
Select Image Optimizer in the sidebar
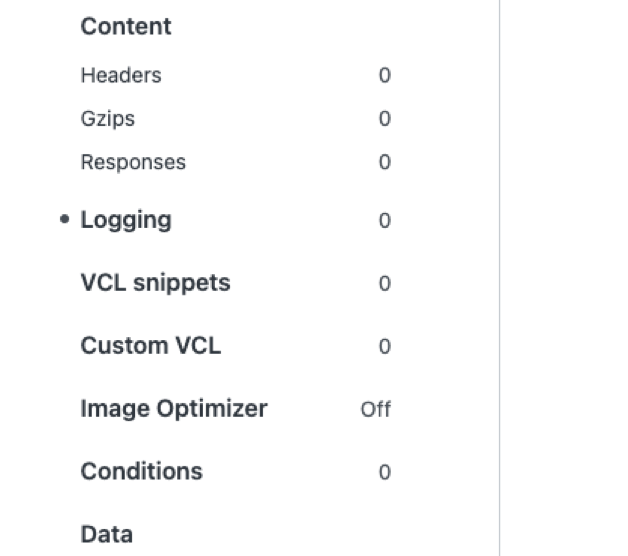pyautogui.click(x=174, y=409)
